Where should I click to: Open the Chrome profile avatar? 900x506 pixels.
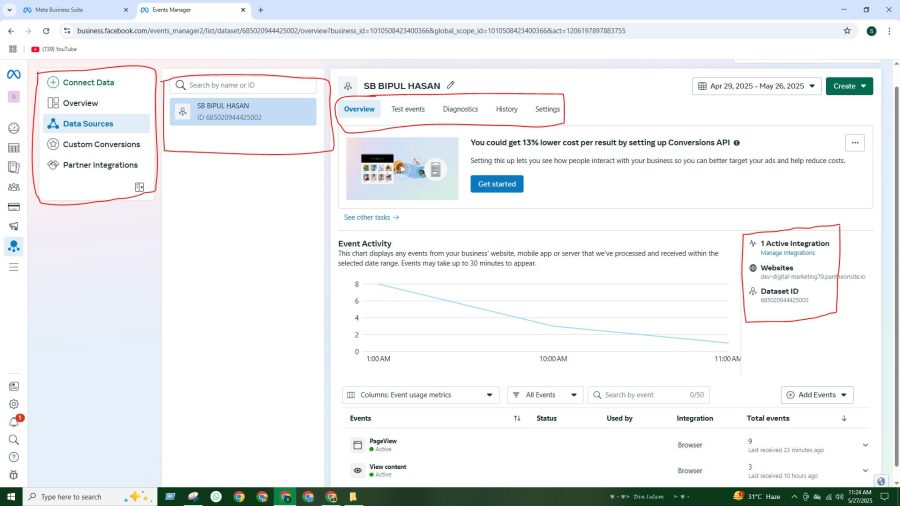click(x=871, y=31)
